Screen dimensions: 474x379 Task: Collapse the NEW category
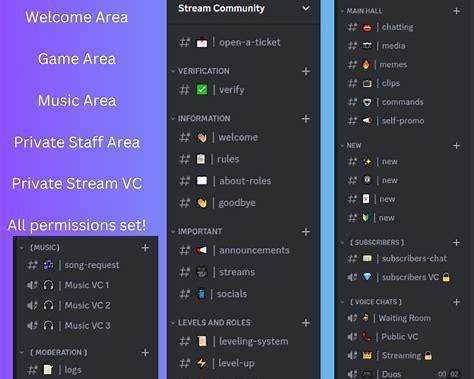coord(342,146)
